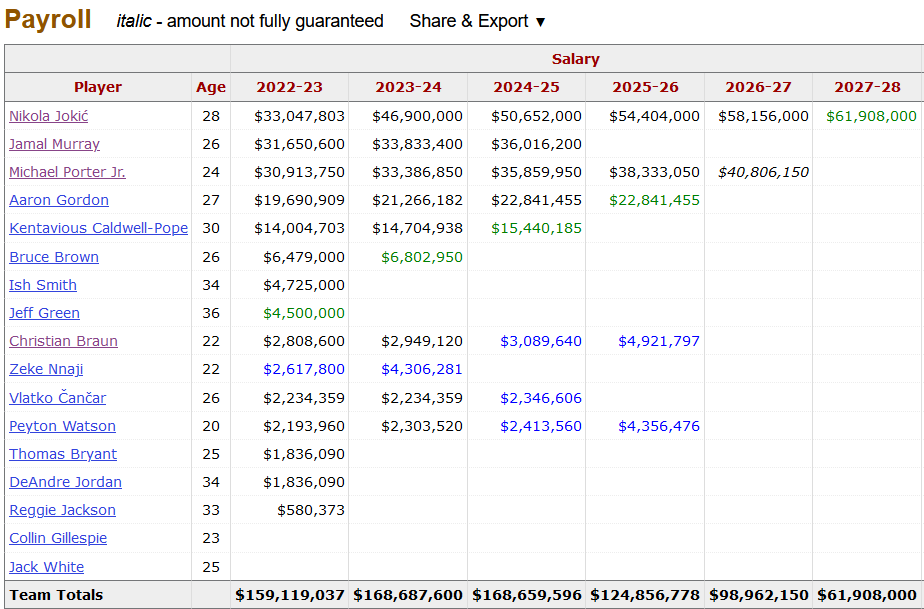Viewport: 924px width, 609px height.
Task: Select Čančar's blue $2,346,606 salary
Action: pos(541,398)
